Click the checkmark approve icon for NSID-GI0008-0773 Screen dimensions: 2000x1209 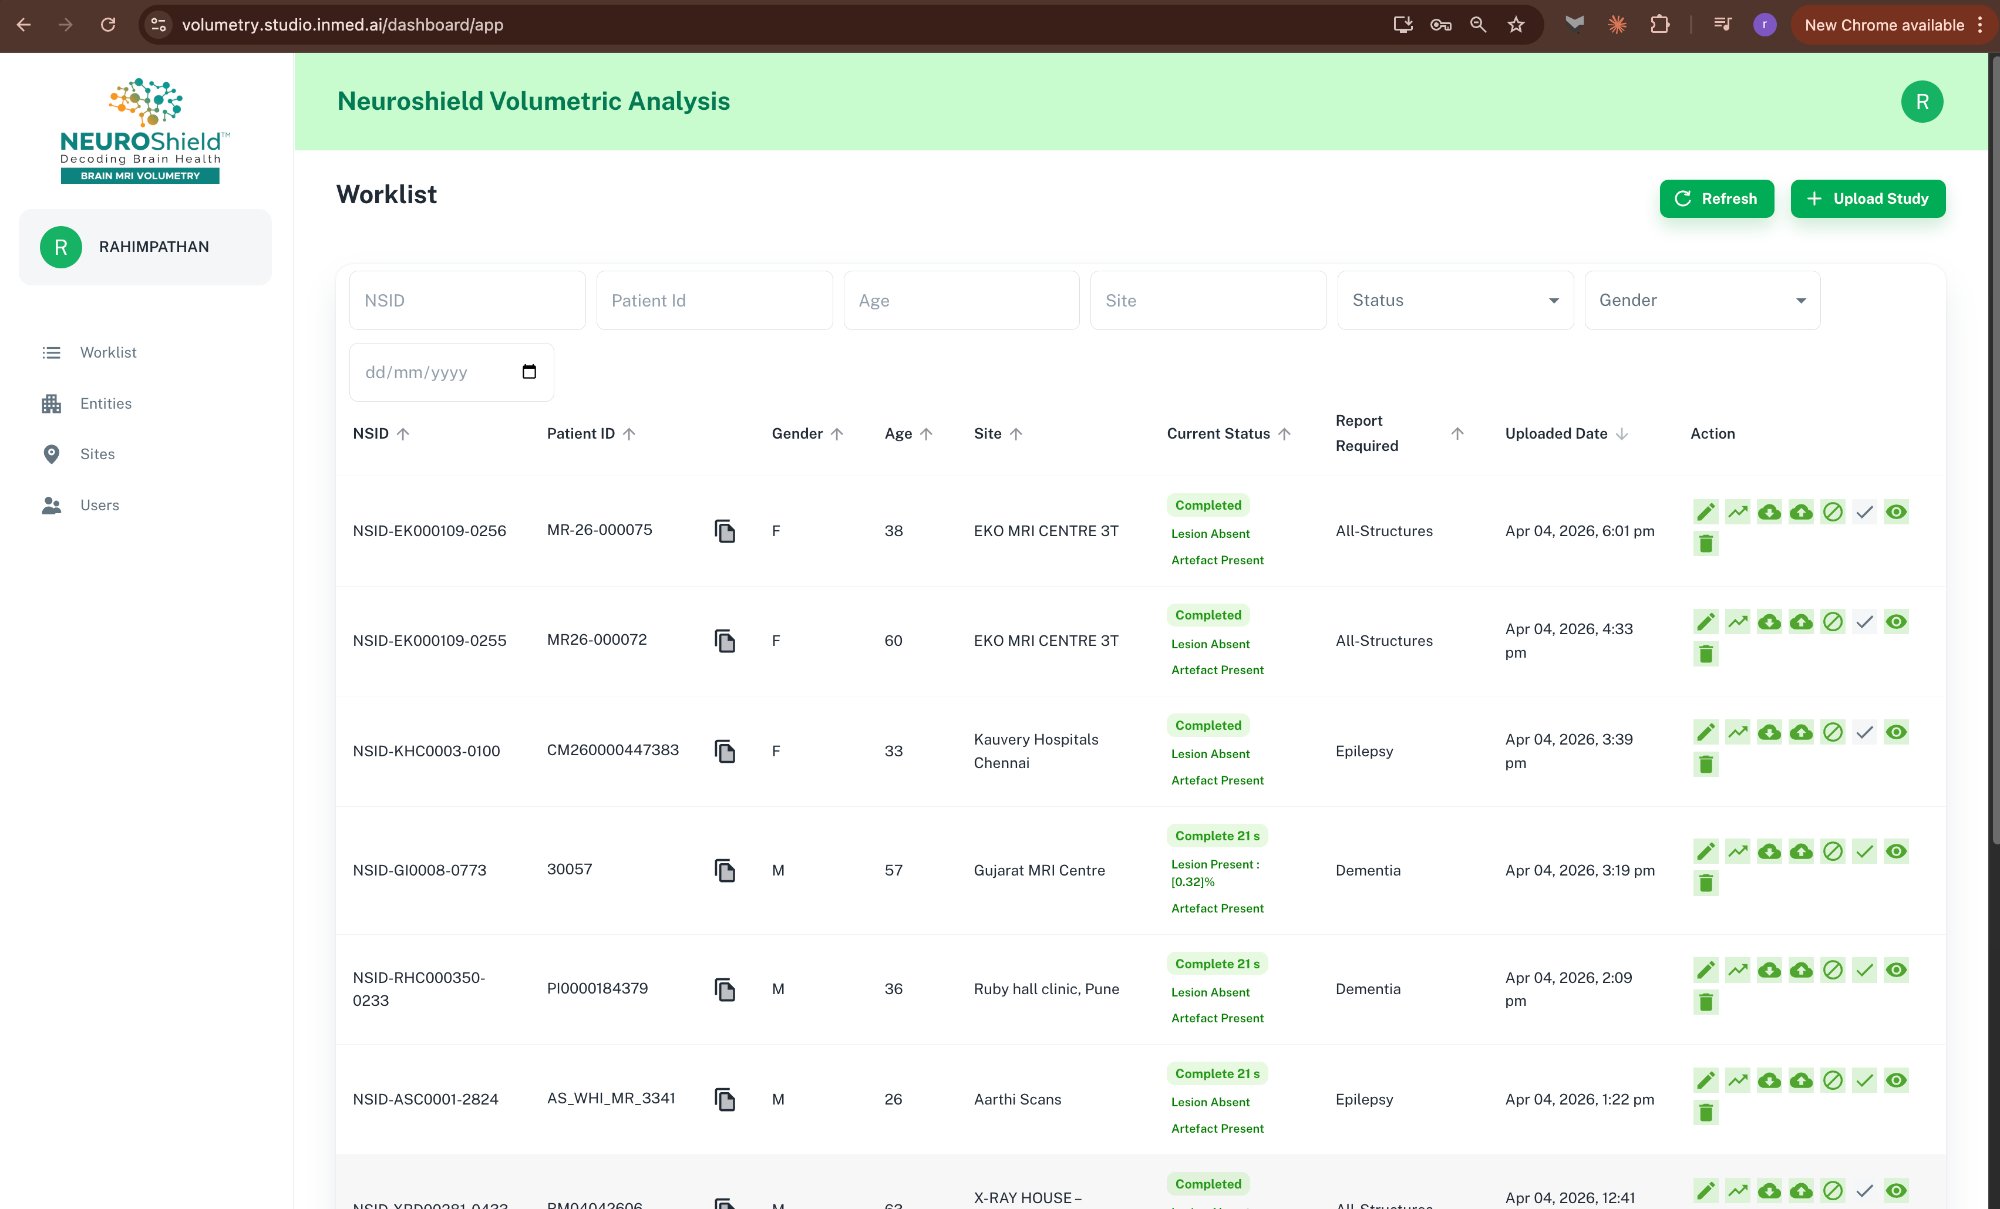1865,851
